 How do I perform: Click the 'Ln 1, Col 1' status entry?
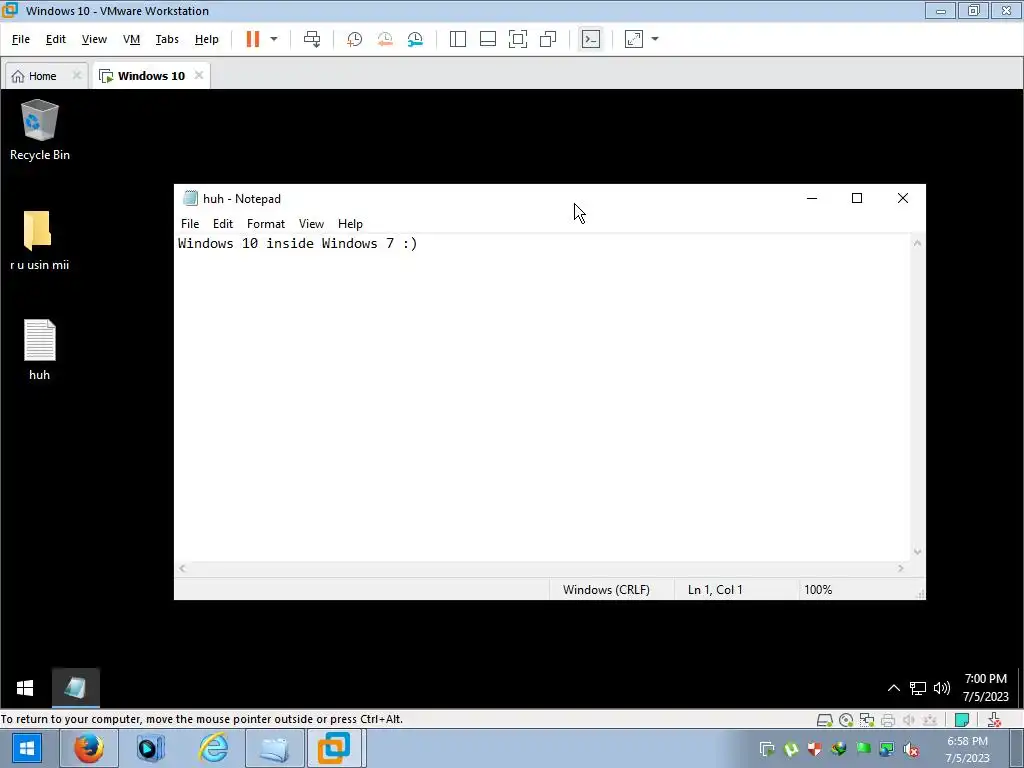click(x=715, y=590)
